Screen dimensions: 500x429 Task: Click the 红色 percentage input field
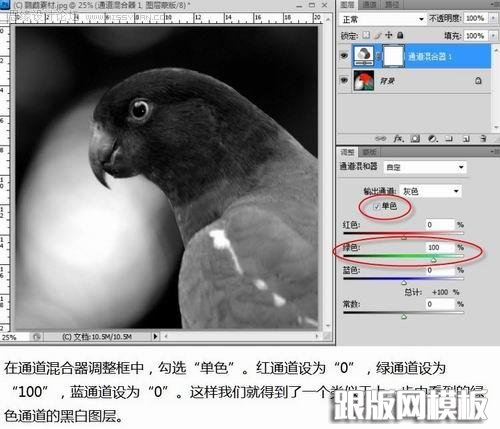pos(440,225)
